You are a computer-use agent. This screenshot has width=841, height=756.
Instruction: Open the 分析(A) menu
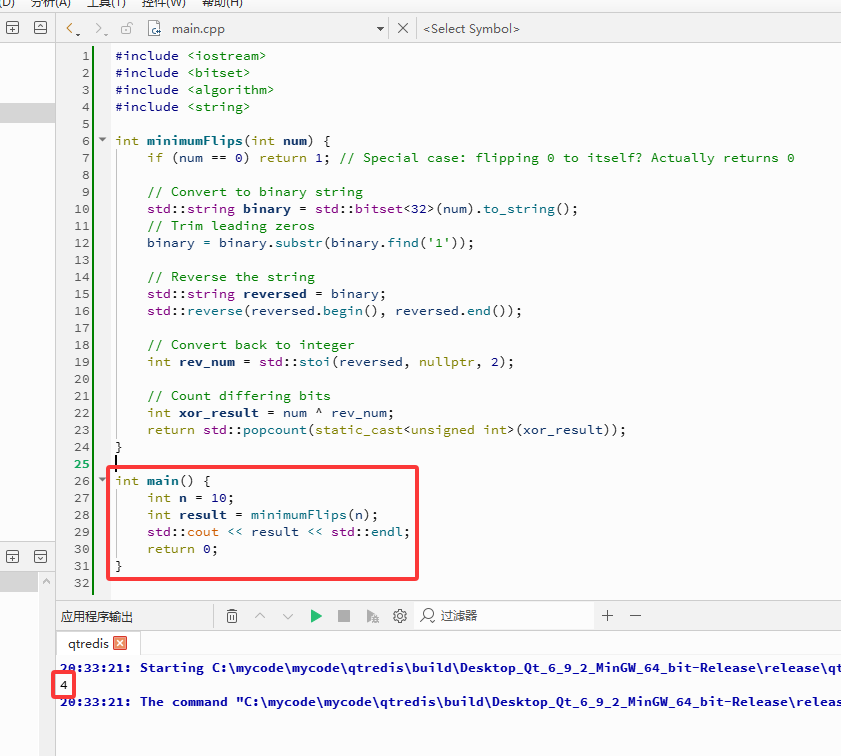pyautogui.click(x=50, y=3)
